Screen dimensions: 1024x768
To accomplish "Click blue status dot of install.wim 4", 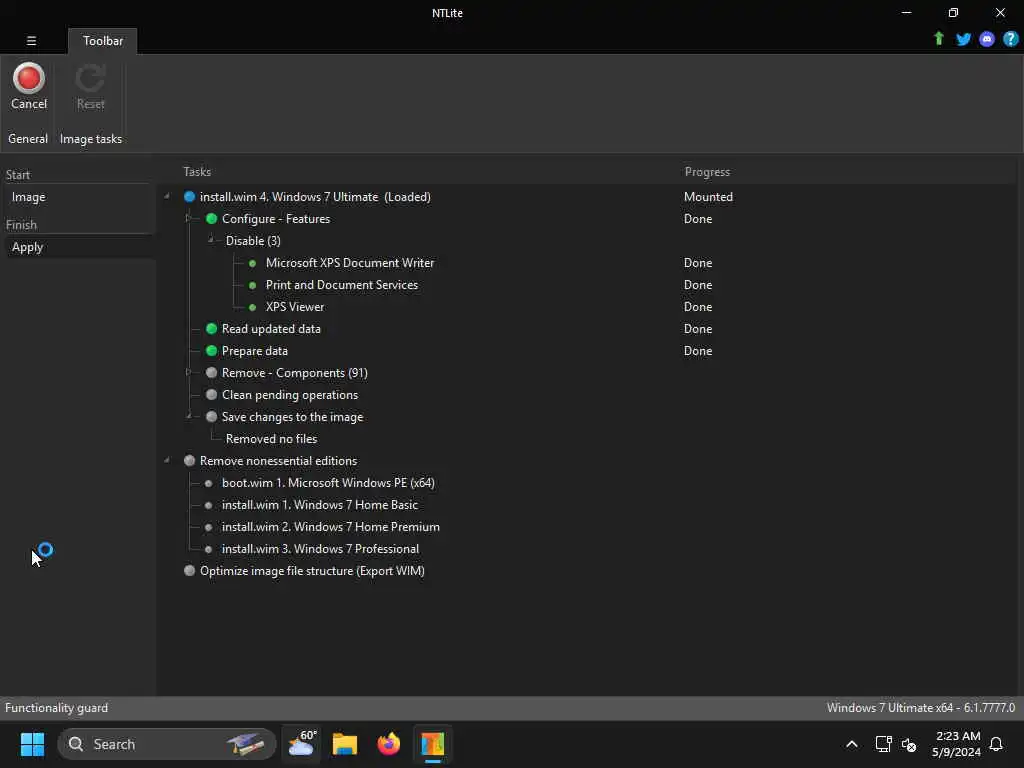I will click(189, 197).
